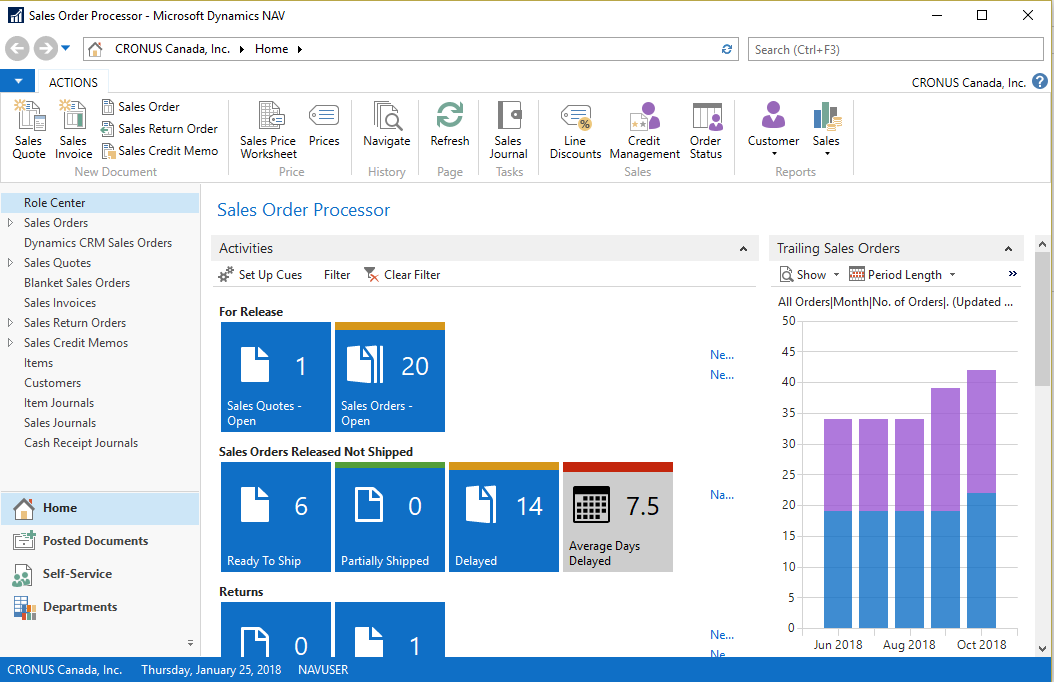
Task: Clear Filter in Activities part
Action: [402, 275]
